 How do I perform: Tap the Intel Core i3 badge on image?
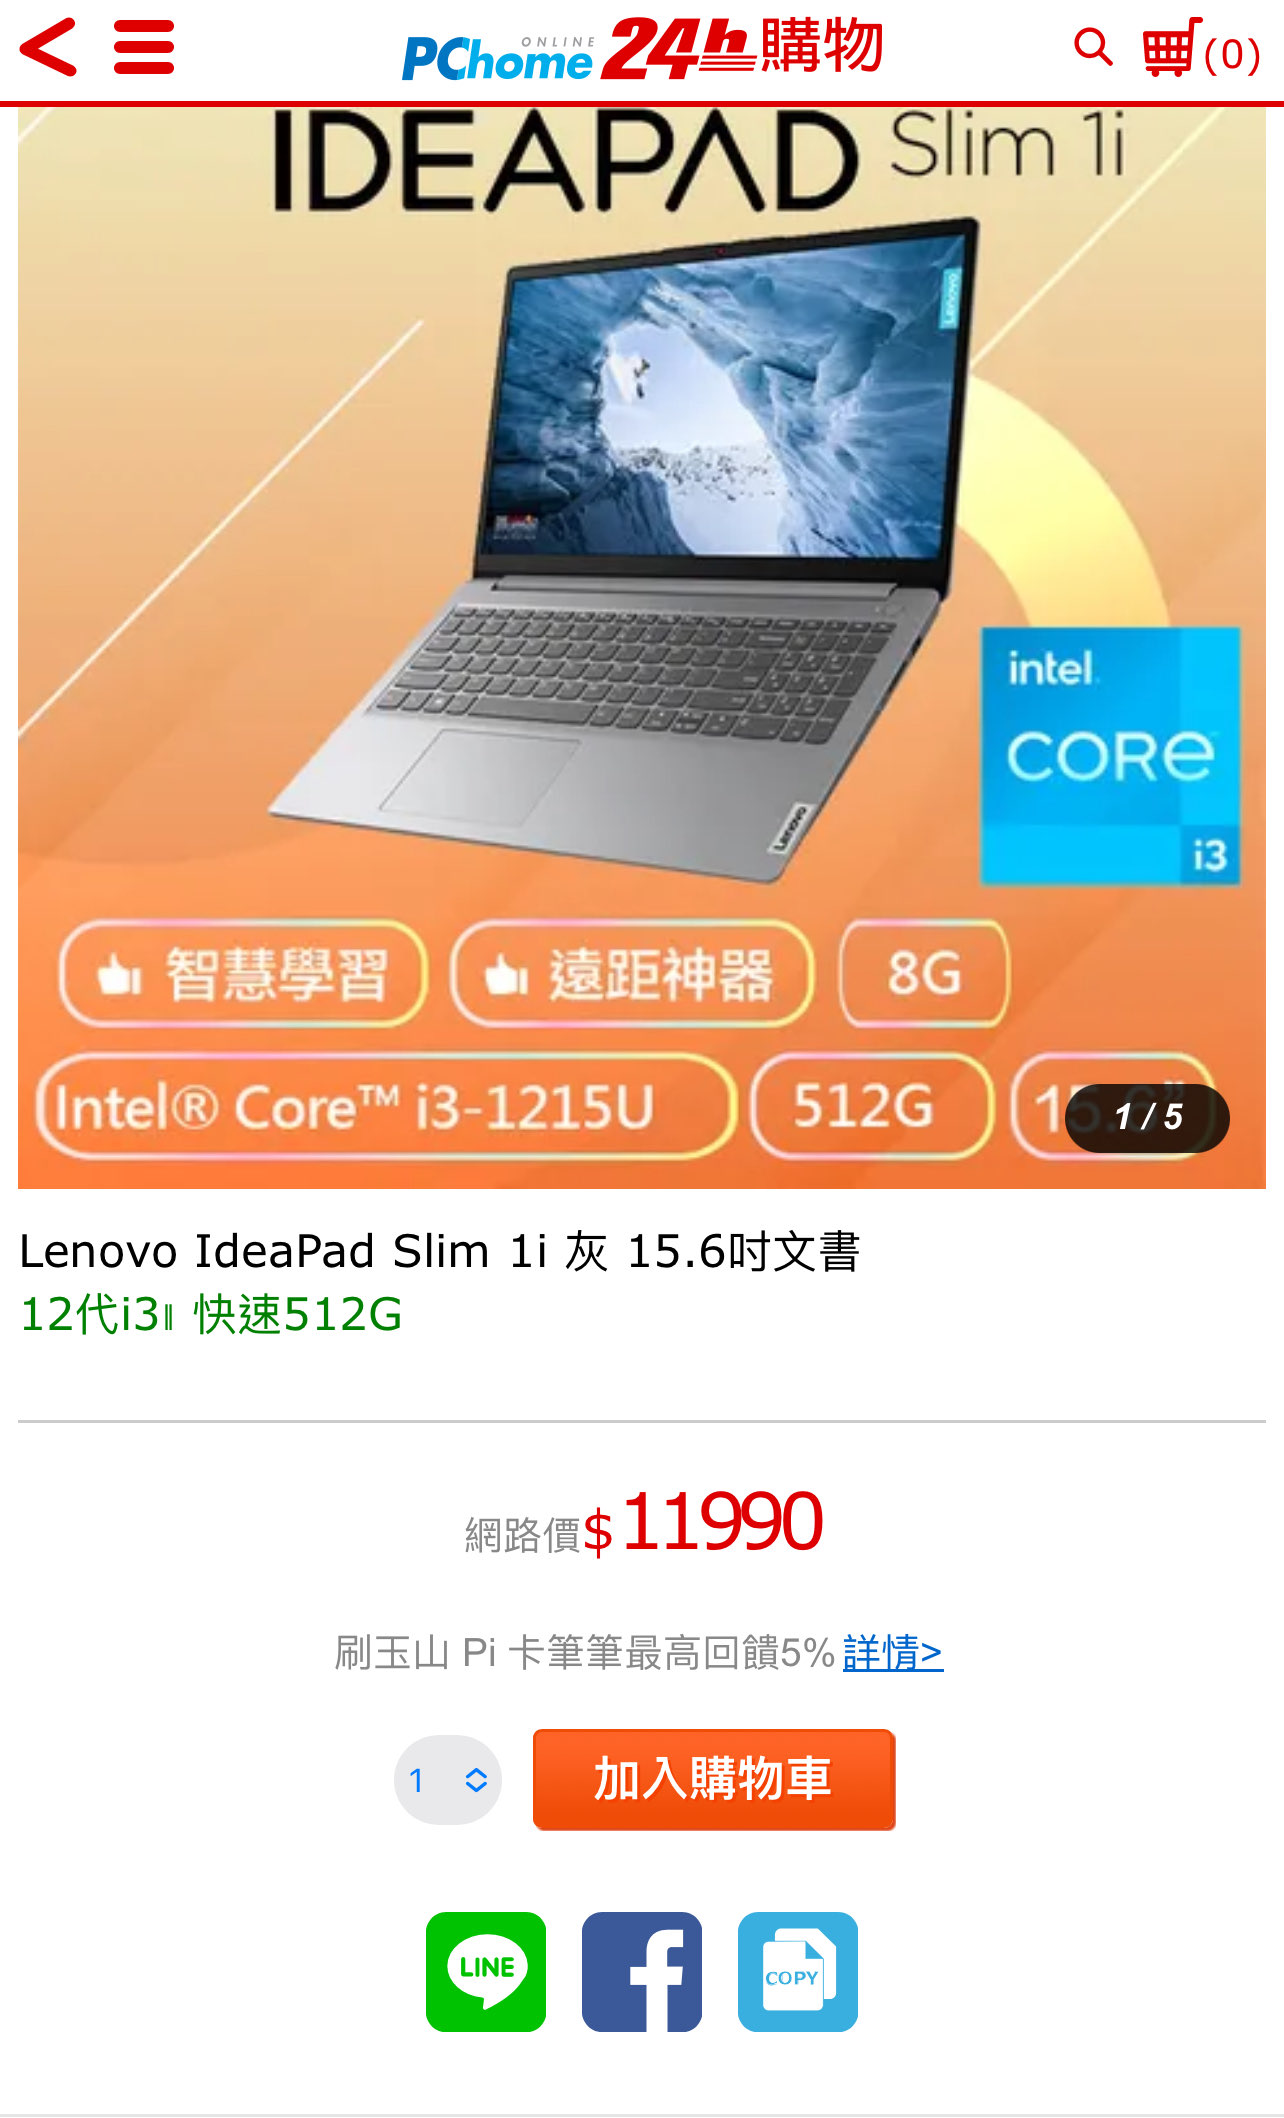[1110, 756]
